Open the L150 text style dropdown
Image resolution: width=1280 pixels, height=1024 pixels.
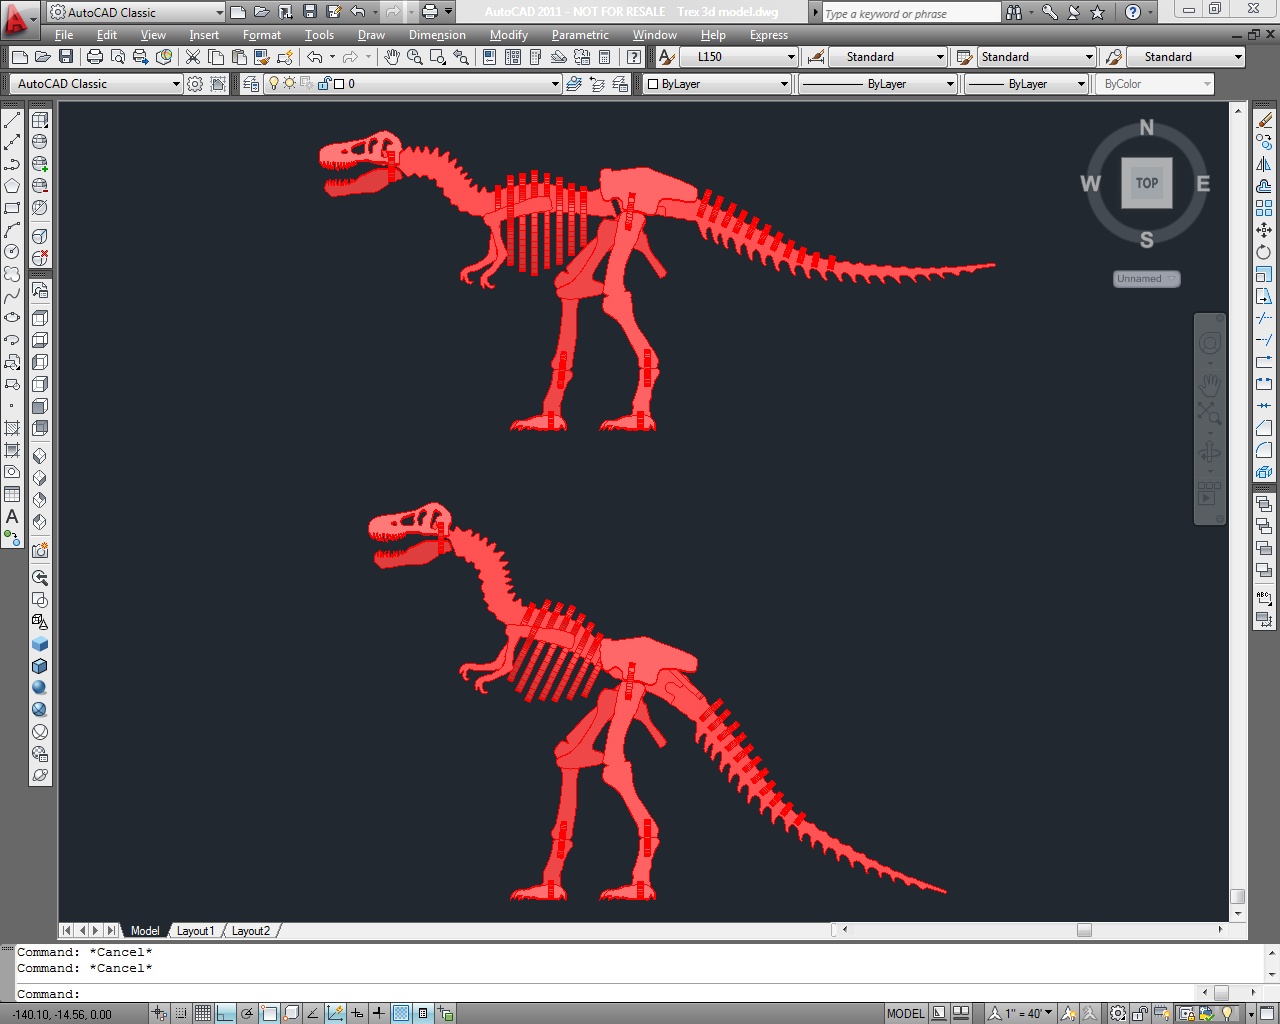click(743, 57)
